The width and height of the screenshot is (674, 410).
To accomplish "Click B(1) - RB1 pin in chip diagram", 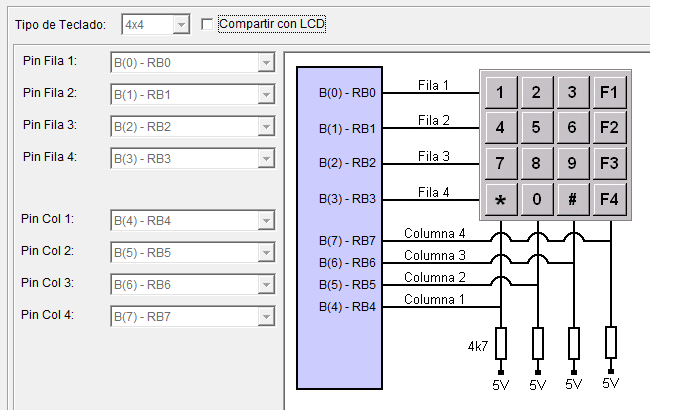I will click(347, 129).
